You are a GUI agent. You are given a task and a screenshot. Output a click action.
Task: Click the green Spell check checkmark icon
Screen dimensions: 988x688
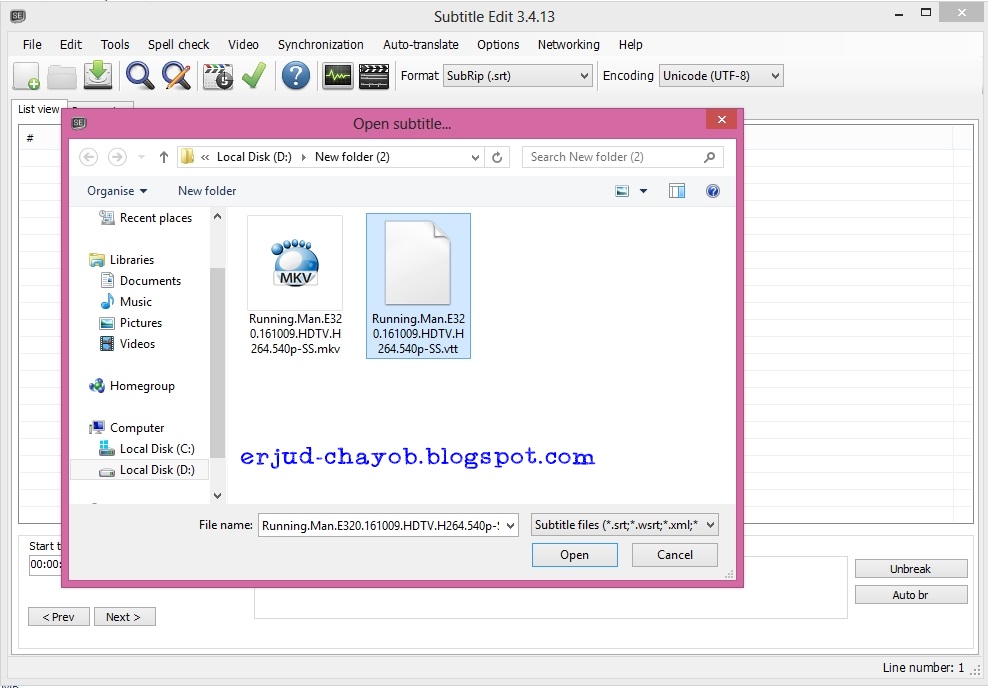click(x=255, y=76)
